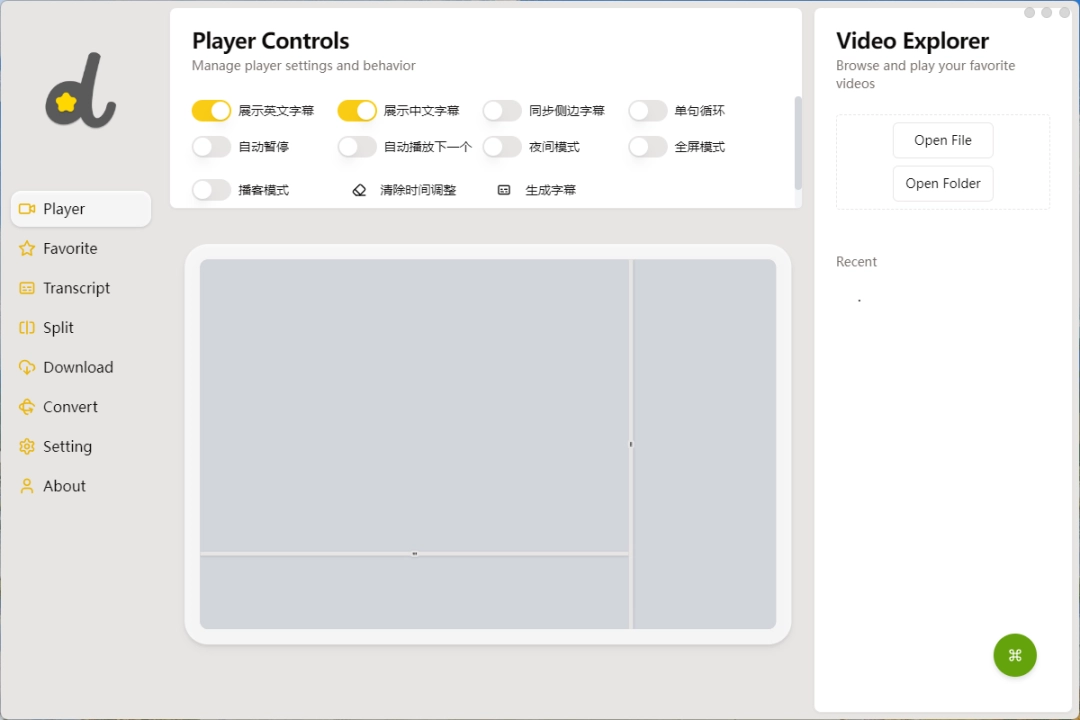Open the Setting page from the sidebar
This screenshot has height=720, width=1080.
(x=27, y=446)
